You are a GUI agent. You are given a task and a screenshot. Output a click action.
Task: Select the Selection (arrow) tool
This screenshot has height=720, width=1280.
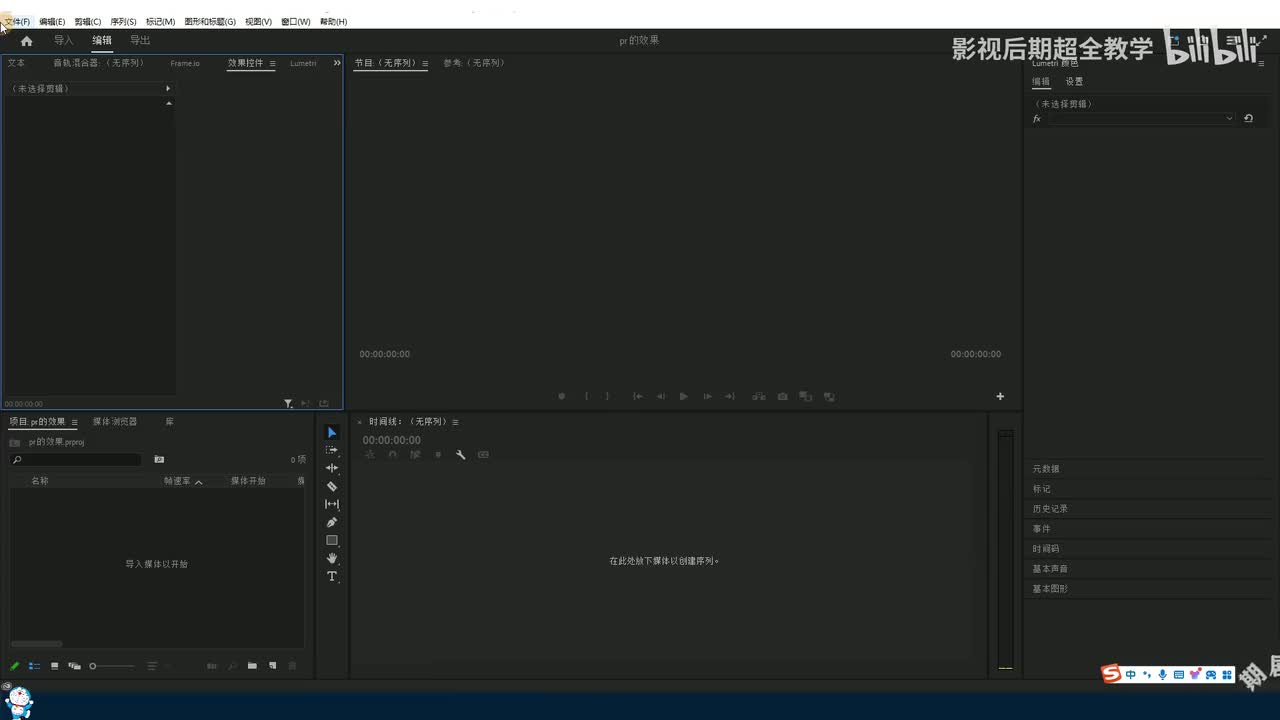click(332, 432)
